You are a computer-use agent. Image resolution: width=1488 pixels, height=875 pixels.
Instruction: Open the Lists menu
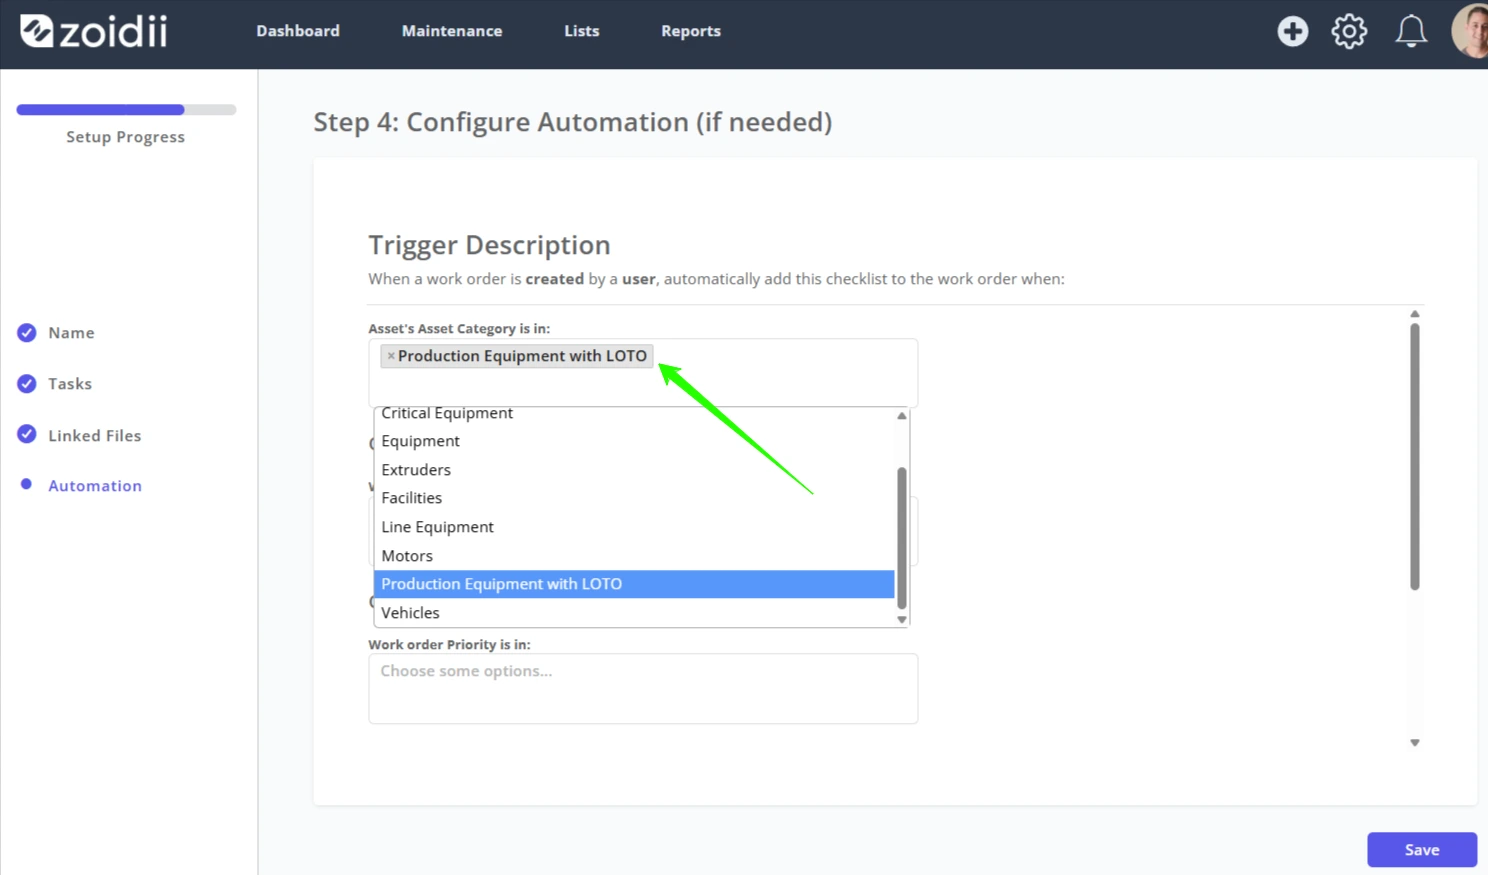[582, 31]
